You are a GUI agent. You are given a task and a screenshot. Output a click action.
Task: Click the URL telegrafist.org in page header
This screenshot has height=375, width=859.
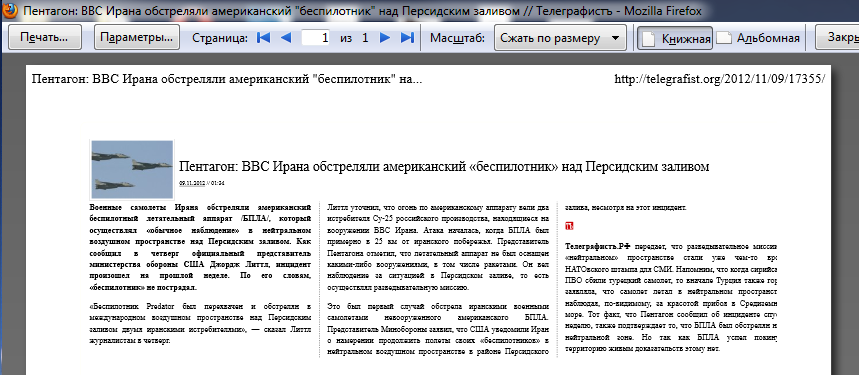pyautogui.click(x=720, y=79)
